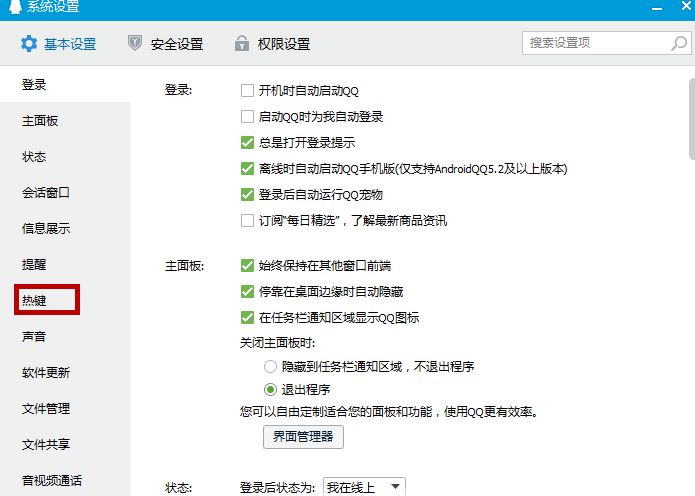Select the 退出程序 radio button
This screenshot has height=496, width=695.
270,390
